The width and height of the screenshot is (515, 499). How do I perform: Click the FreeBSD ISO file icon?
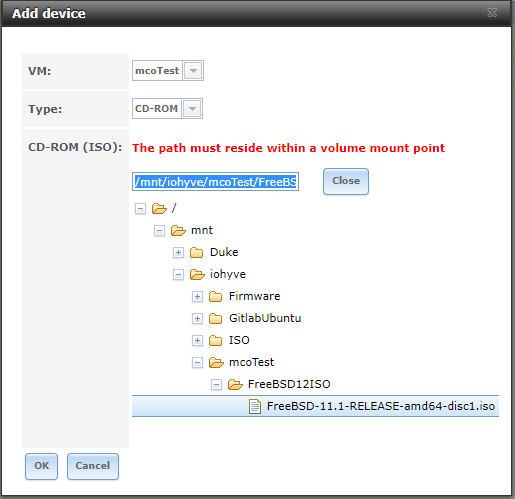[x=255, y=407]
